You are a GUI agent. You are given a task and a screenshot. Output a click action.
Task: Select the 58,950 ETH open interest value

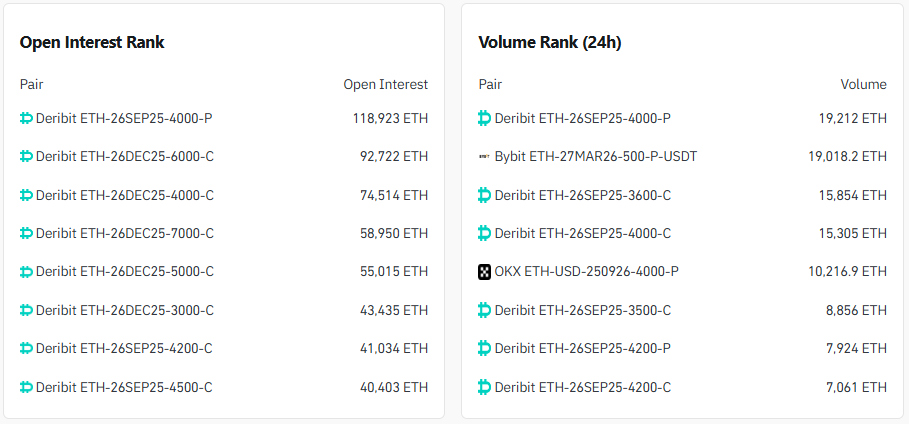point(394,233)
